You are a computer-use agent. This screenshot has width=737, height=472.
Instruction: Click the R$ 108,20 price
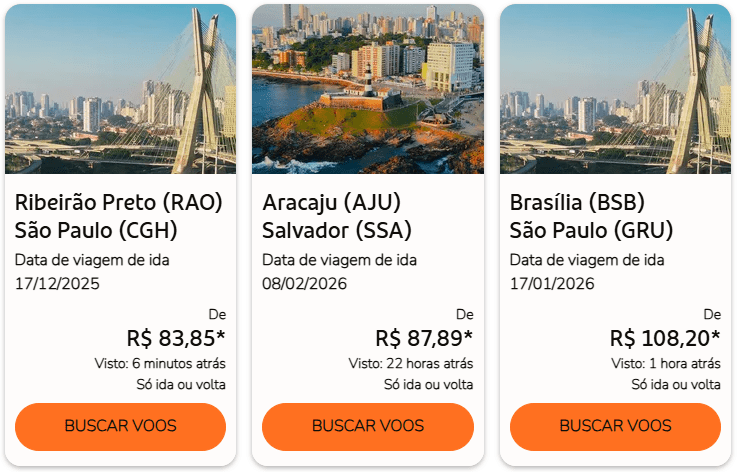pyautogui.click(x=665, y=338)
